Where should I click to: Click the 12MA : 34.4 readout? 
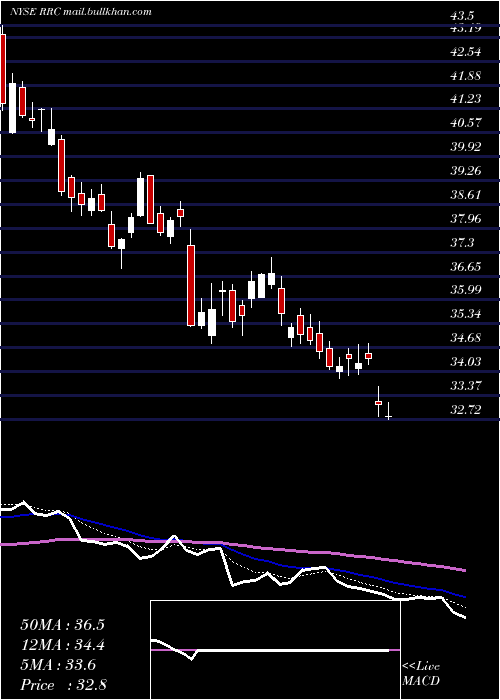[x=62, y=645]
